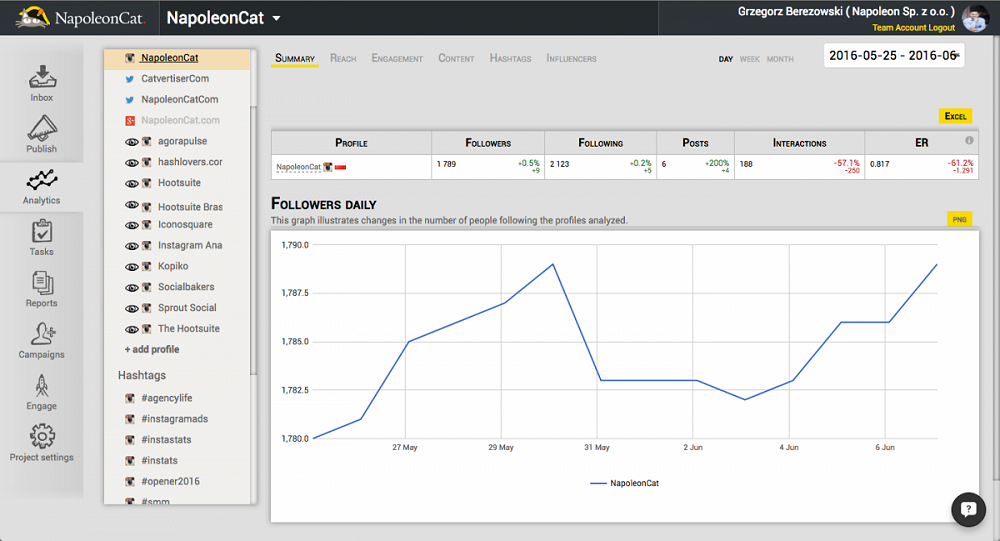Click the Following column header
Viewport: 1000px width, 541px height.
click(x=600, y=144)
